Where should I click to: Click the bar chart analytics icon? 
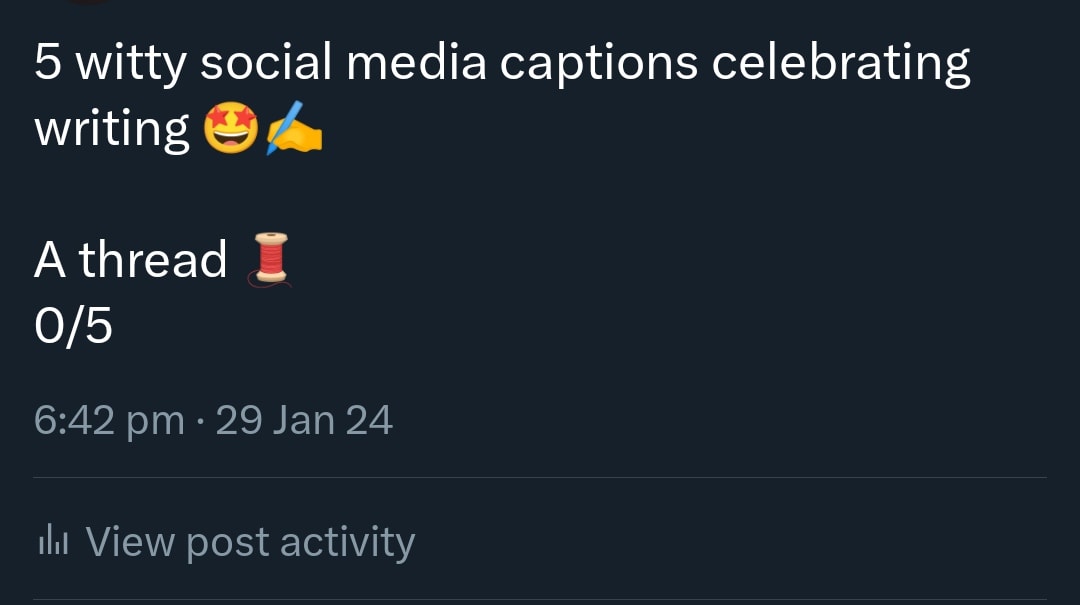point(52,541)
